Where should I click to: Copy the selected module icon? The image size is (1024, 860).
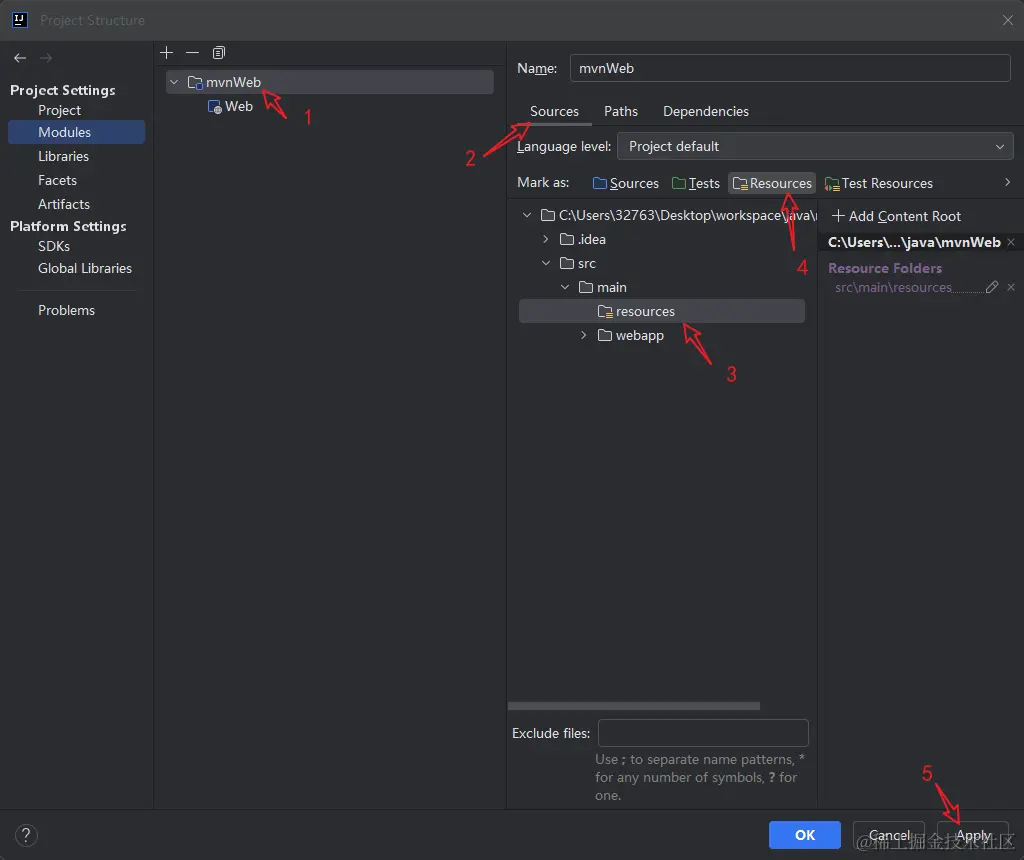pos(219,52)
